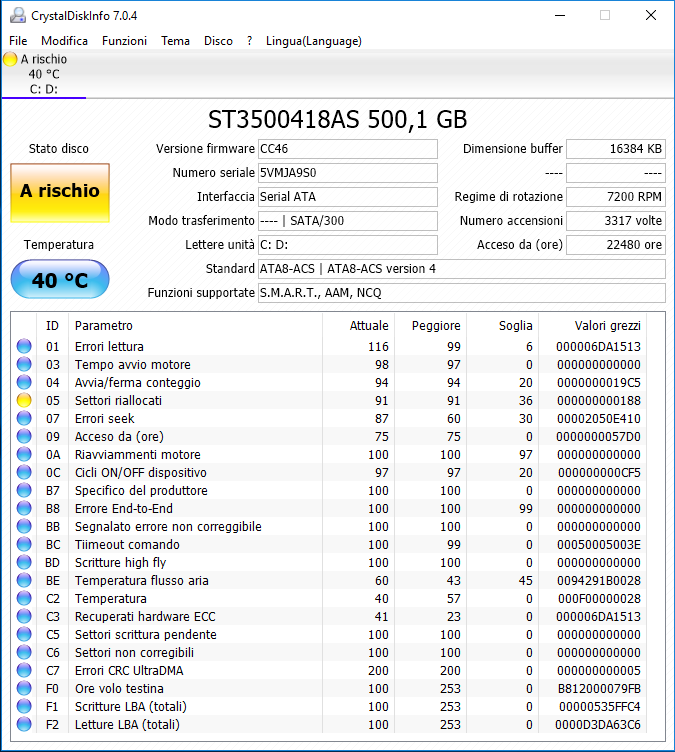Click the Attuale column header

(x=358, y=326)
